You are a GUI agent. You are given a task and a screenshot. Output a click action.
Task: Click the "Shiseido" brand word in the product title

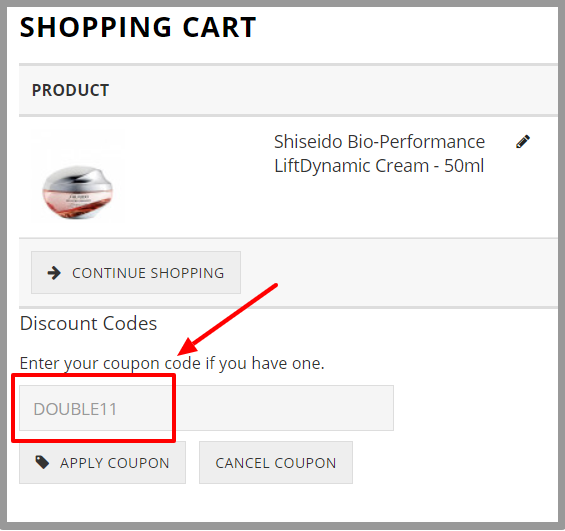point(308,142)
